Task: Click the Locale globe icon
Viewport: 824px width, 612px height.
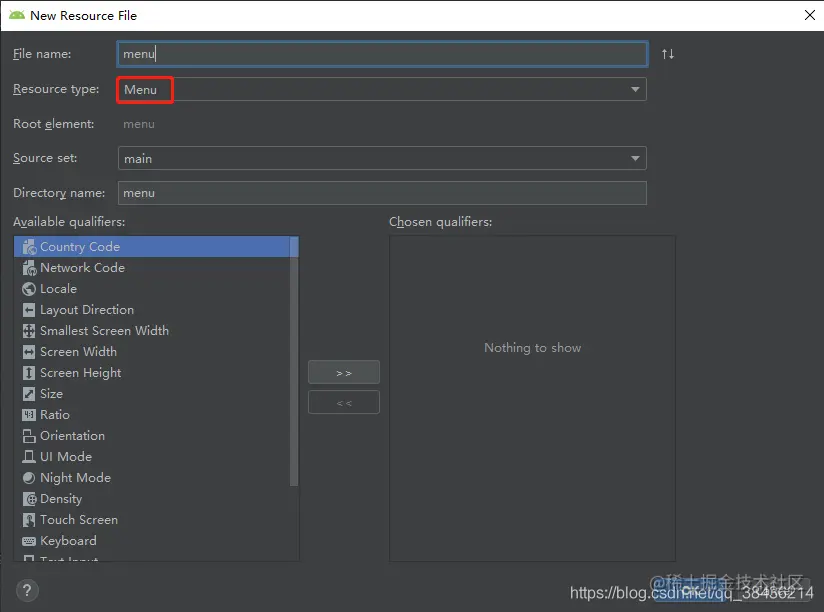Action: coord(29,288)
